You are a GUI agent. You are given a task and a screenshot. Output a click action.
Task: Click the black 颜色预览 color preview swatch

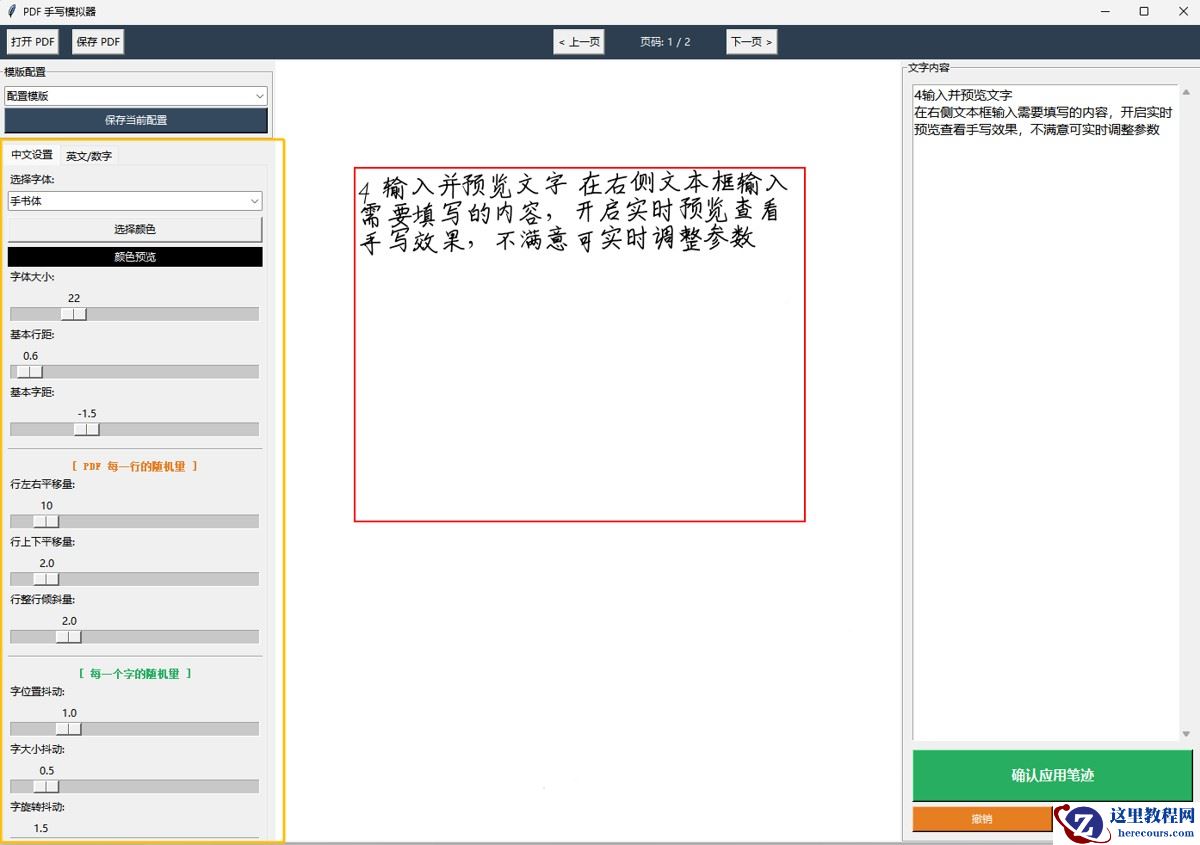135,256
